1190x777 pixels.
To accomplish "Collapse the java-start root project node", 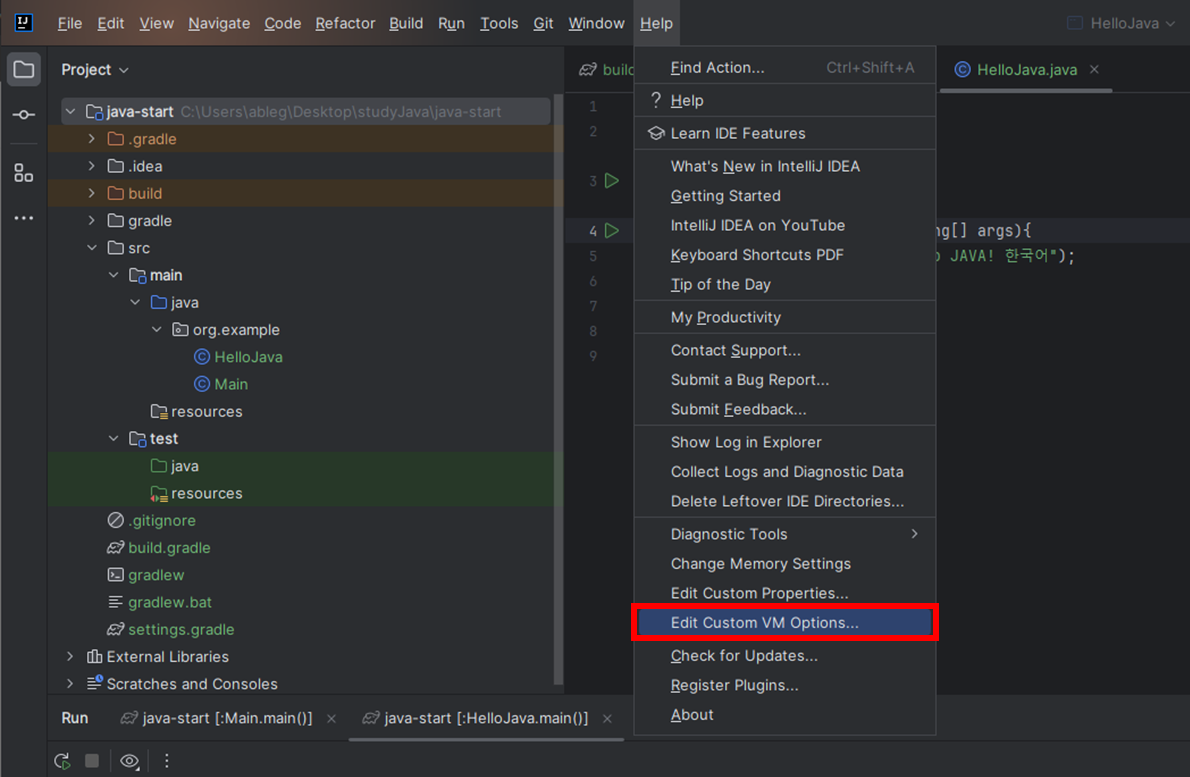I will [71, 112].
